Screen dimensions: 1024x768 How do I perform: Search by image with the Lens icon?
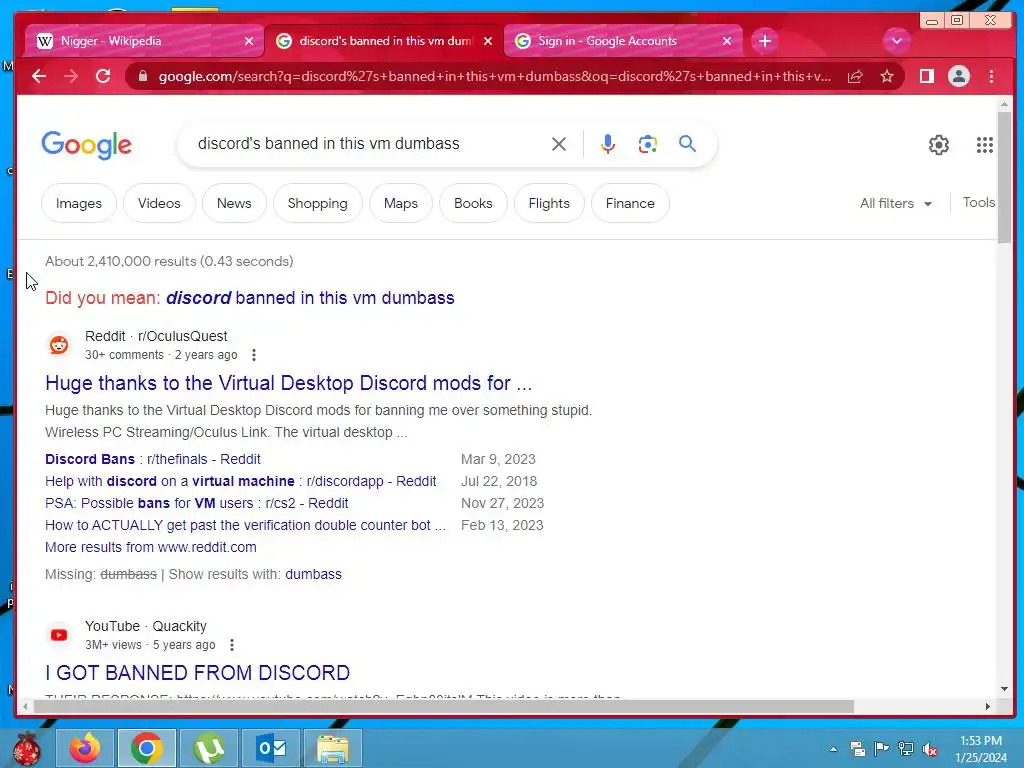647,144
